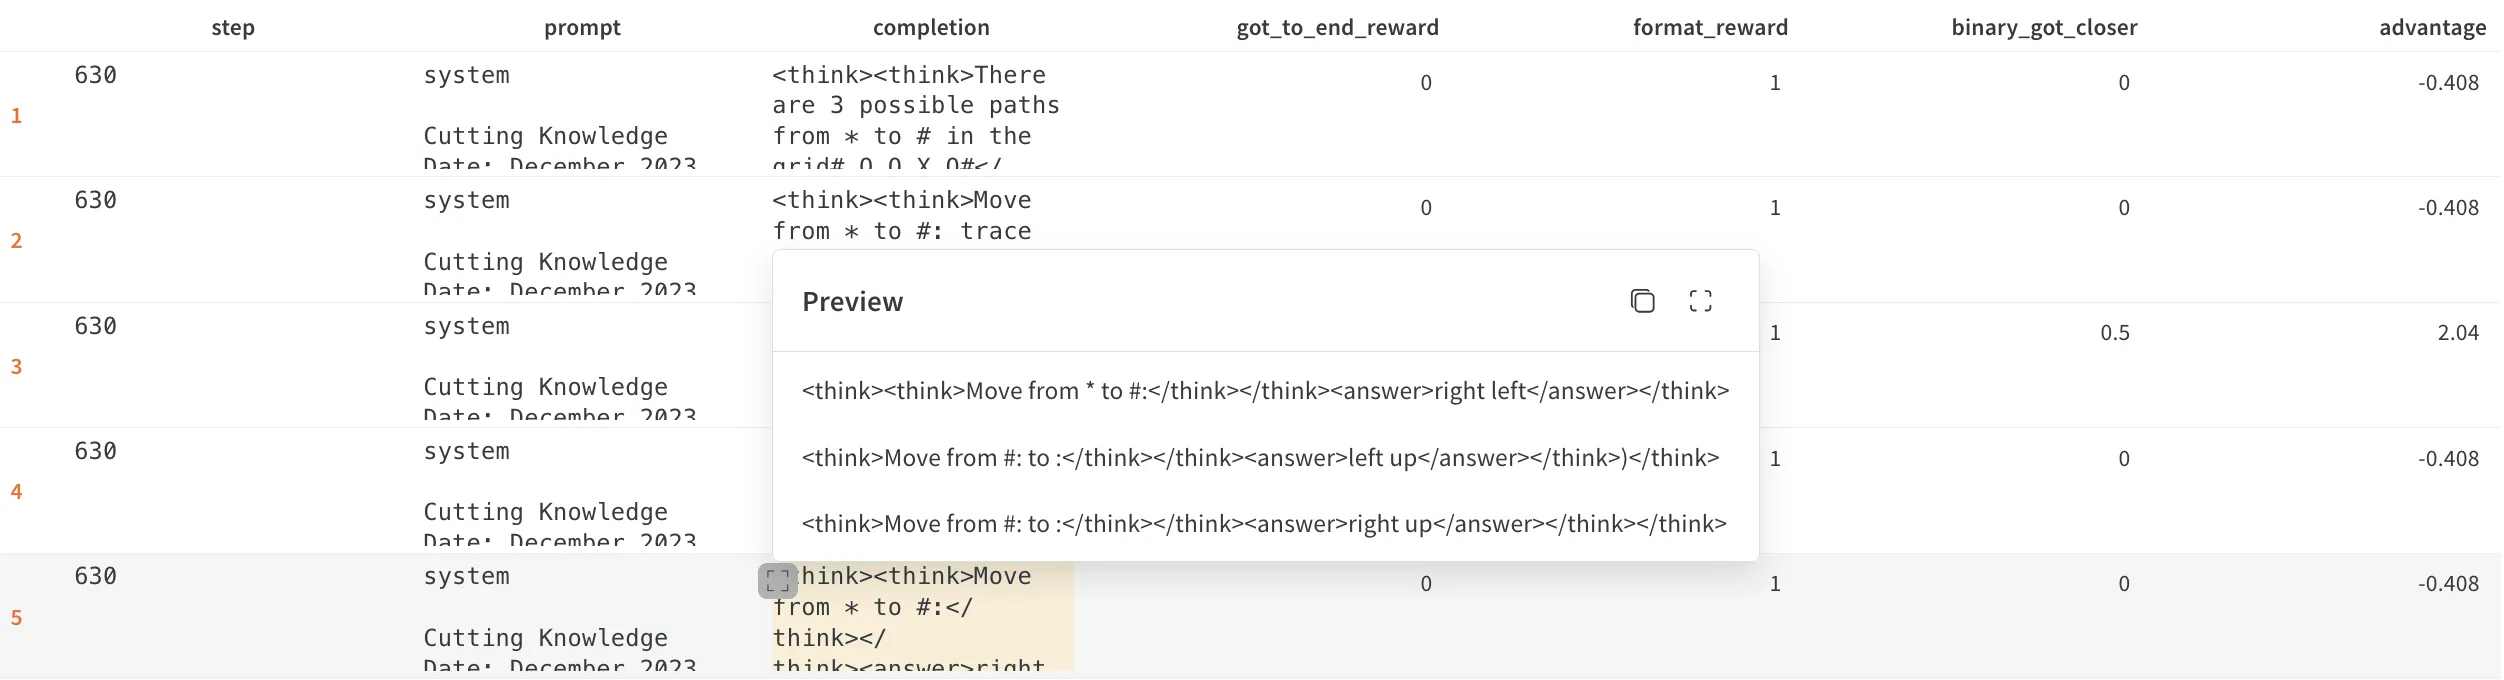Sort rows by got_to_end_reward header

(1339, 27)
